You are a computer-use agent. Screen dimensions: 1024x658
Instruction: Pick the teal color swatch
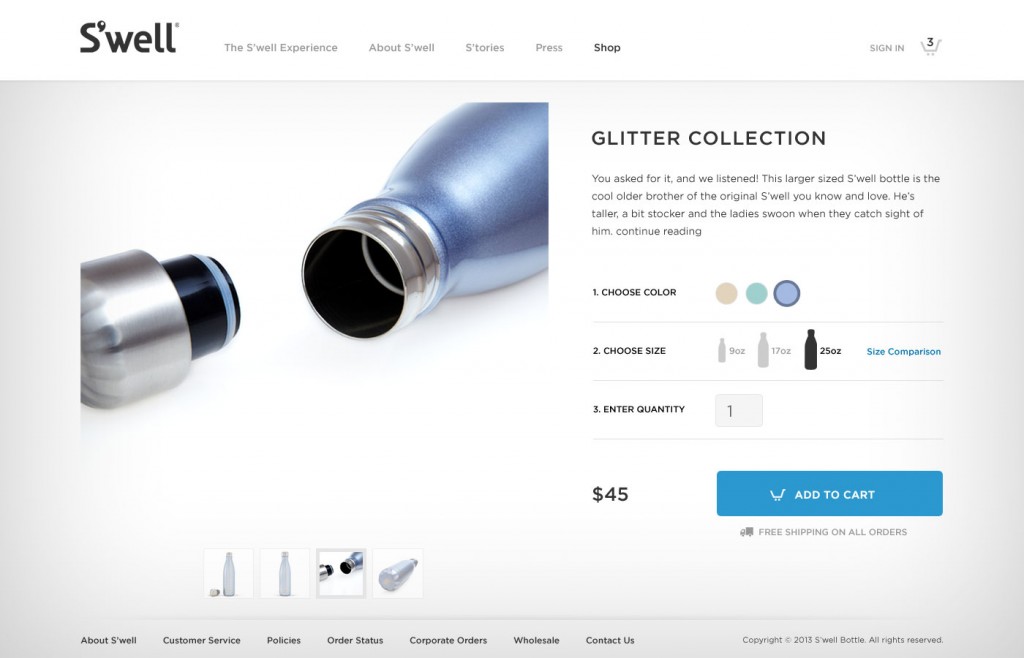(x=756, y=293)
